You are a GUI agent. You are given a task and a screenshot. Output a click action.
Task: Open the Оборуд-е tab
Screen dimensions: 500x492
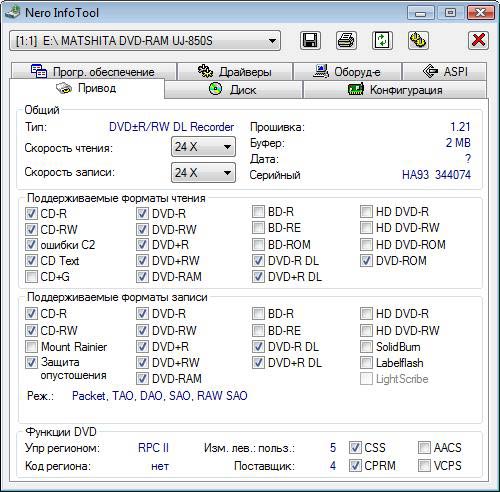pyautogui.click(x=347, y=71)
